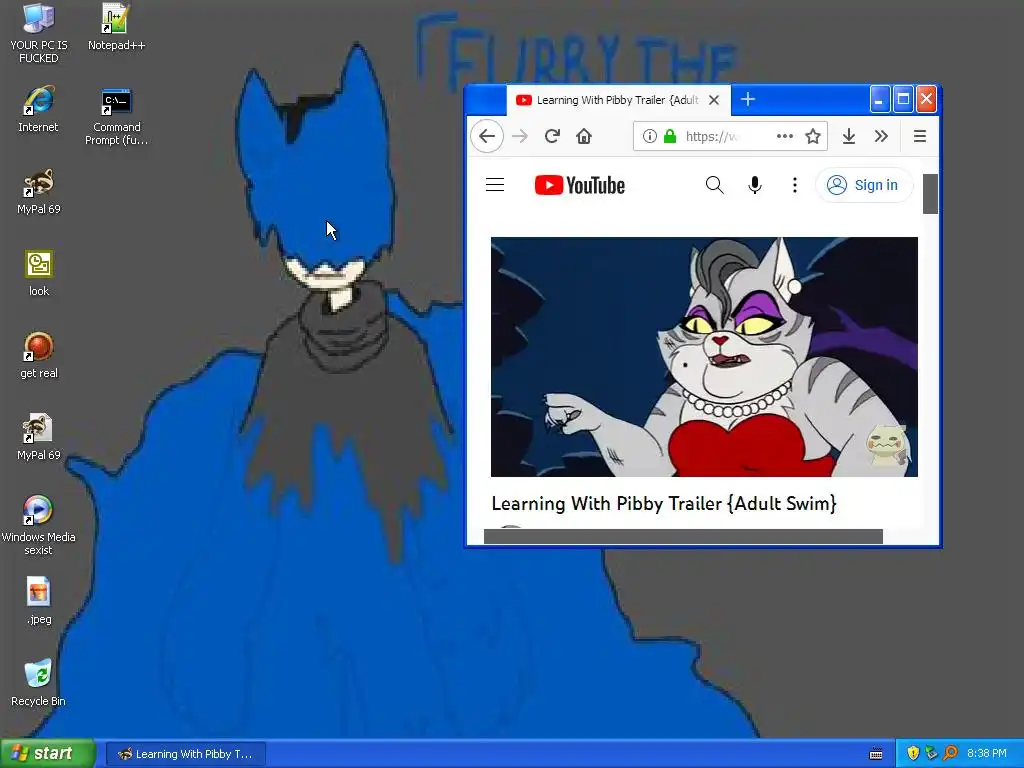Open YouTube settings three-dot menu
The height and width of the screenshot is (768, 1024).
pos(795,185)
